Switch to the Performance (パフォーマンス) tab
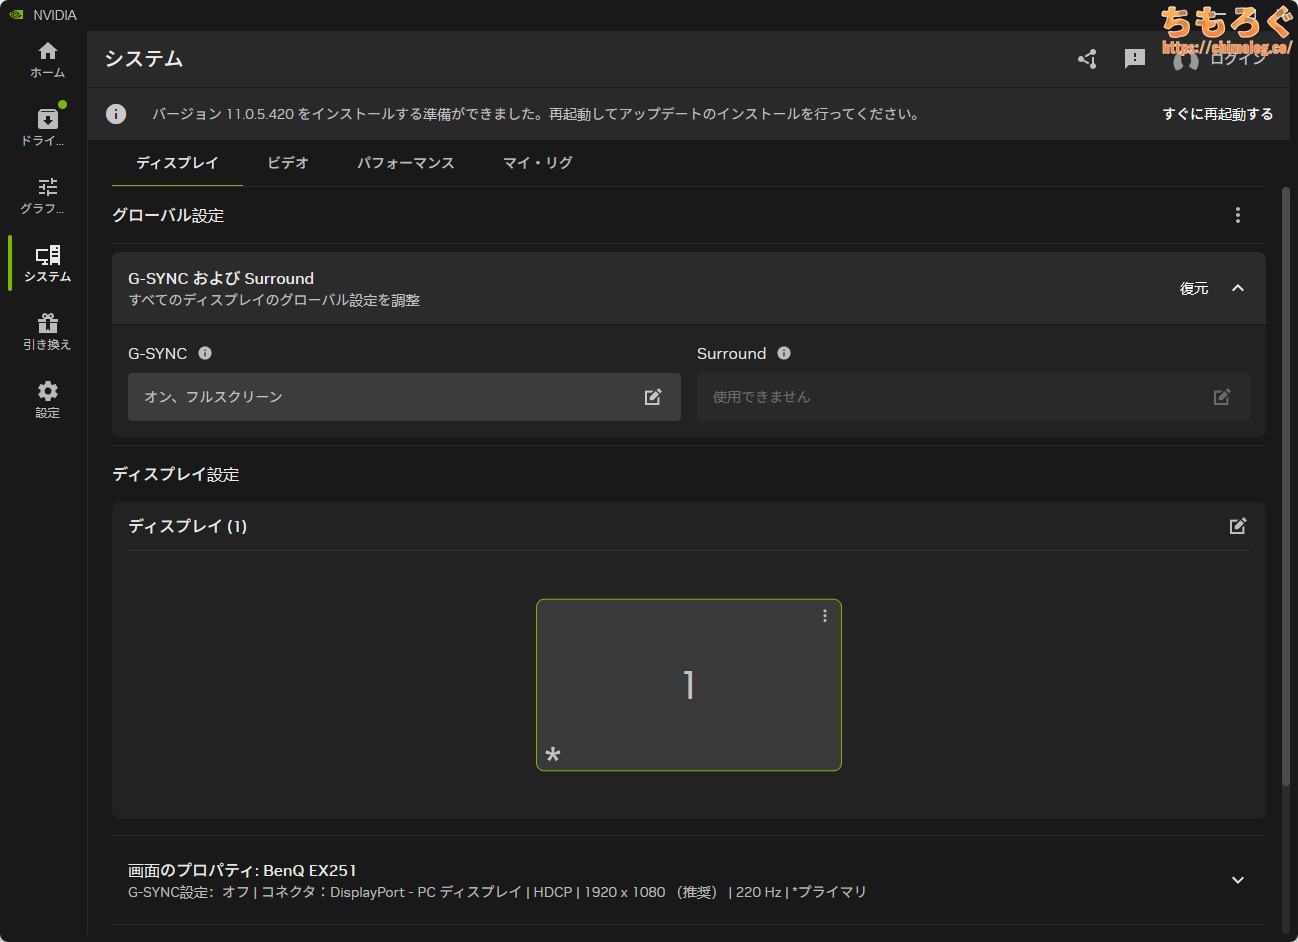1298x942 pixels. pyautogui.click(x=406, y=163)
